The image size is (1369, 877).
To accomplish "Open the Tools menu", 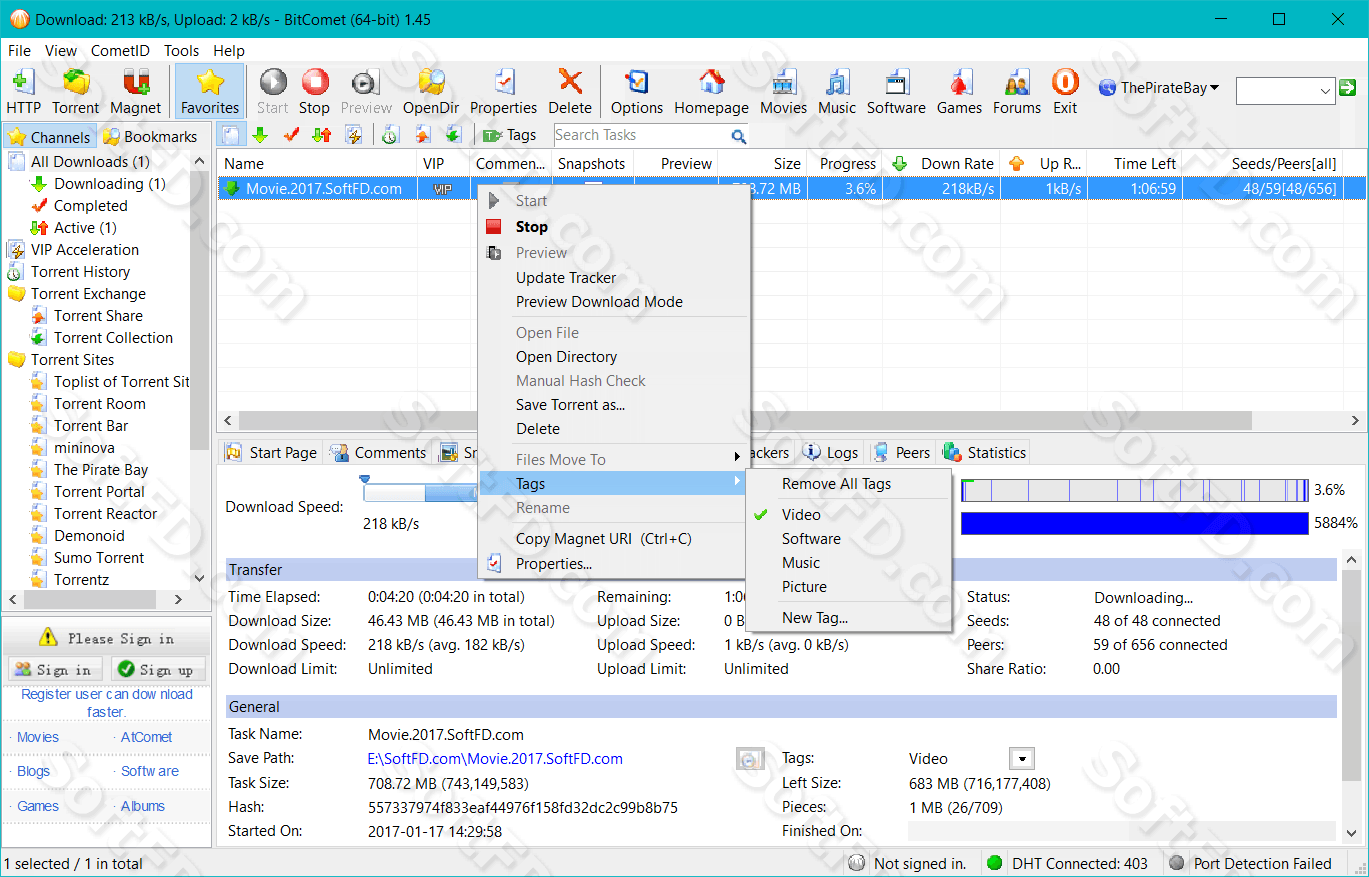I will [x=182, y=50].
